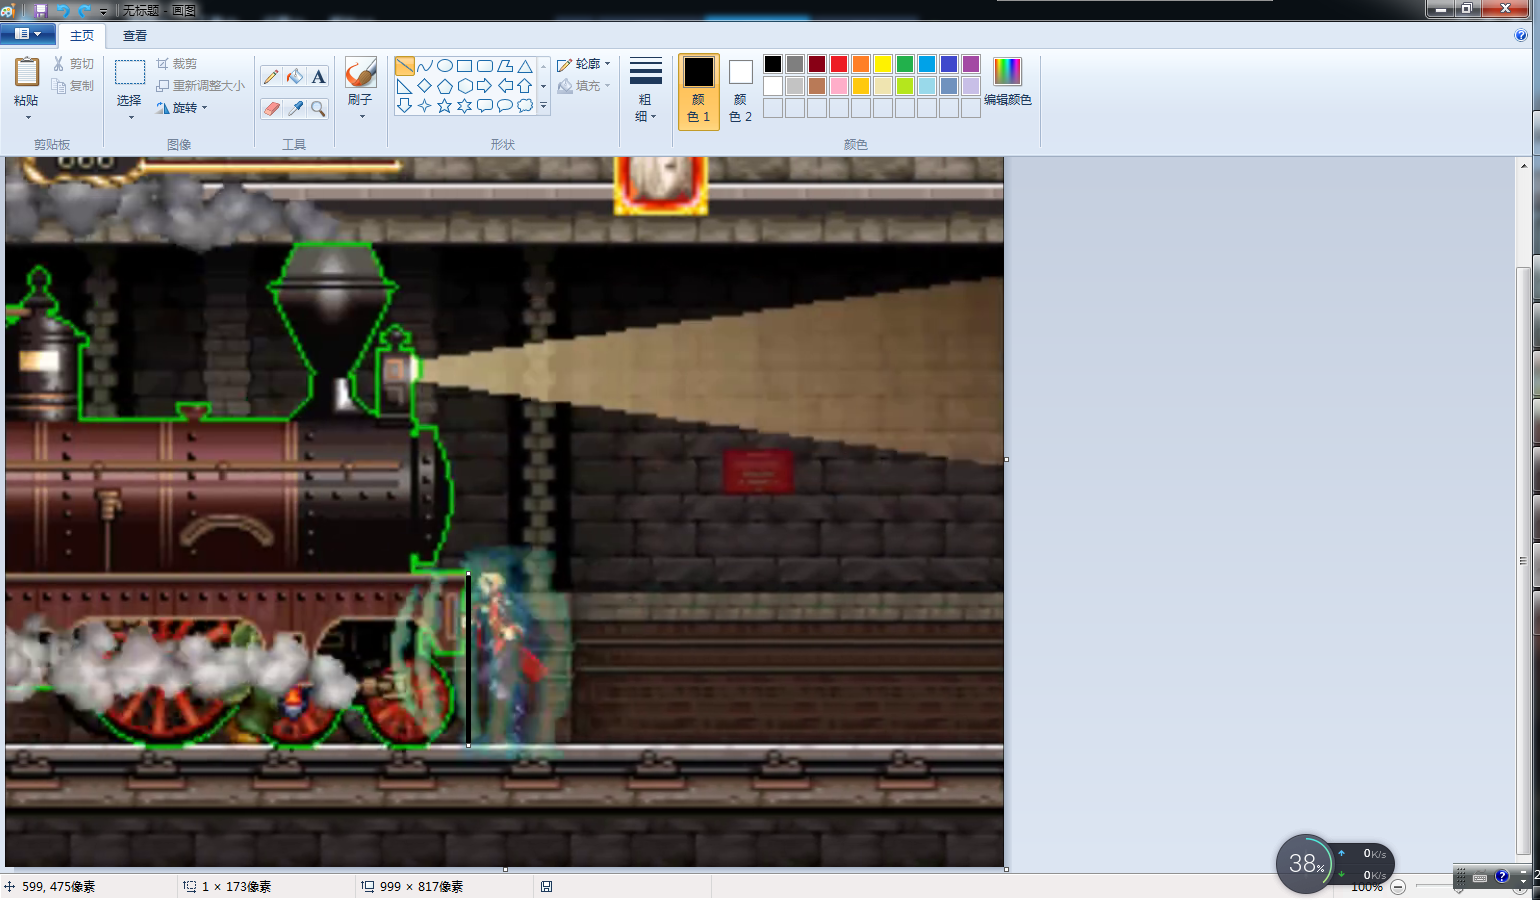The image size is (1540, 900).
Task: Click the vertical scrollbar up arrow
Action: click(x=1524, y=165)
